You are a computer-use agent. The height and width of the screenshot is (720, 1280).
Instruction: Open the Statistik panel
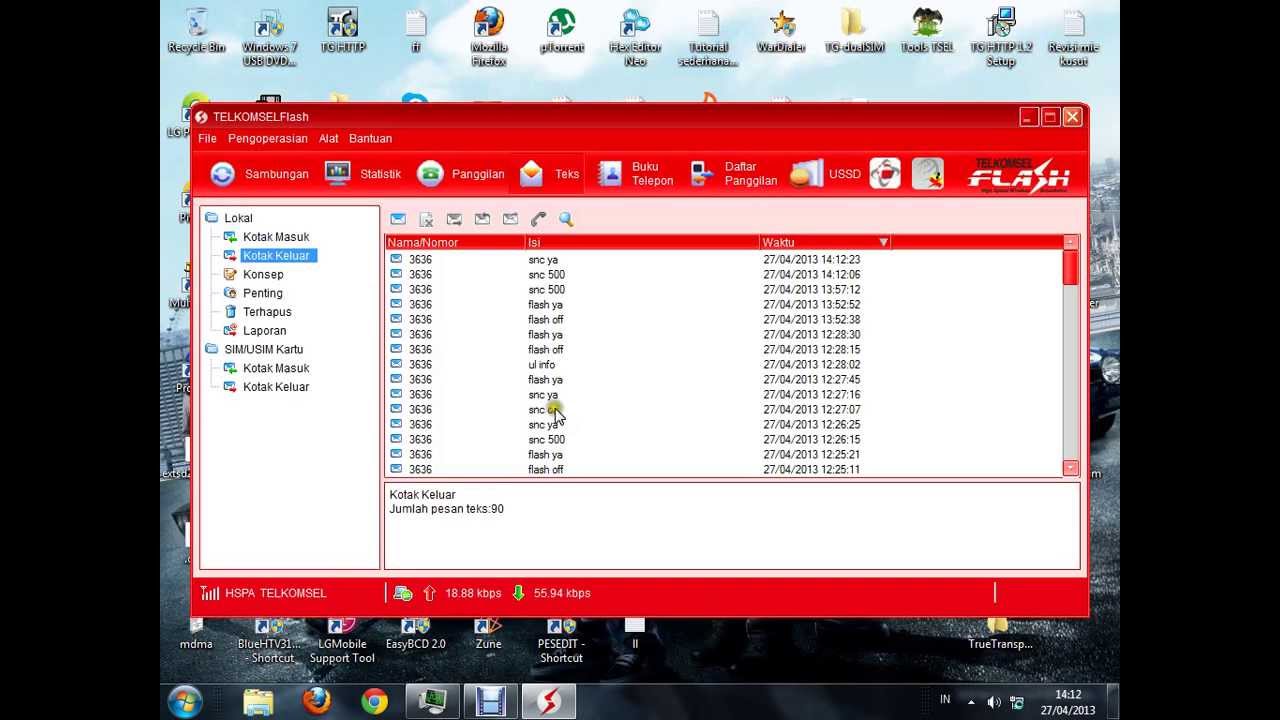point(363,174)
